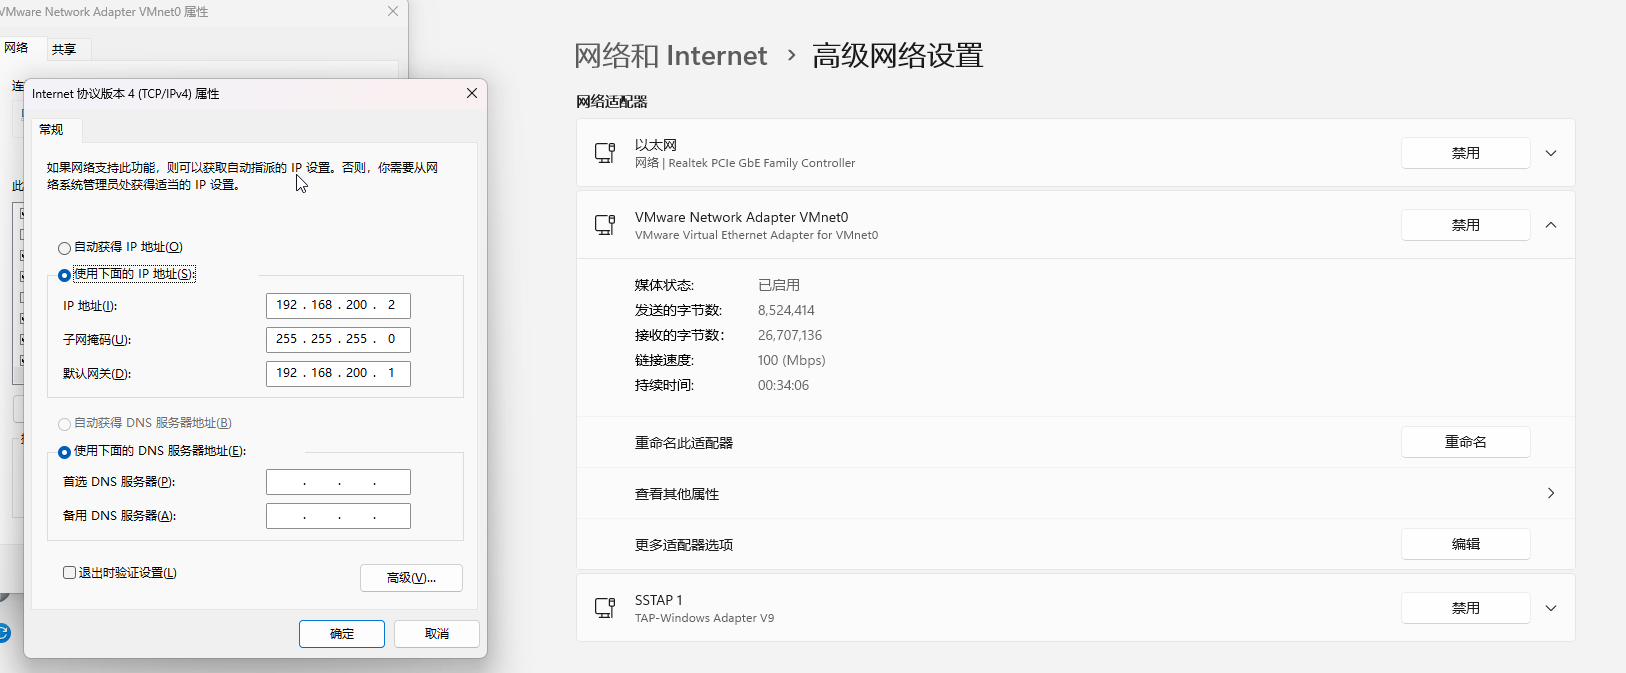Click the 子网掩码 input field
Viewport: 1626px width, 673px height.
coord(338,339)
